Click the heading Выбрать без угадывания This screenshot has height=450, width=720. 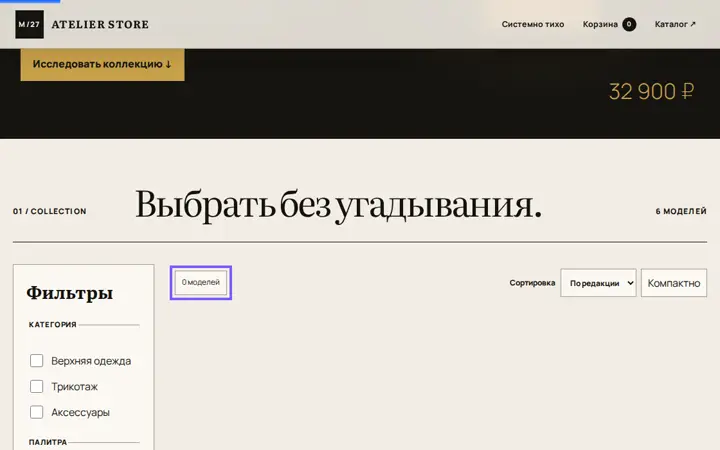338,205
